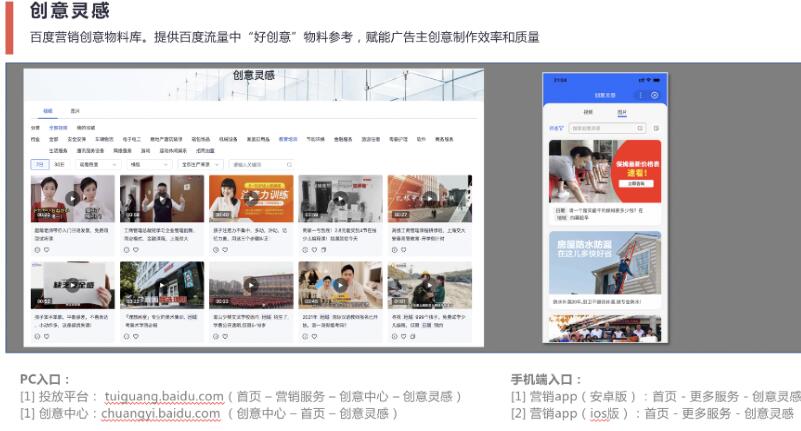Open mobile card with women cleaning floor
801x431 pixels.
coord(605,182)
